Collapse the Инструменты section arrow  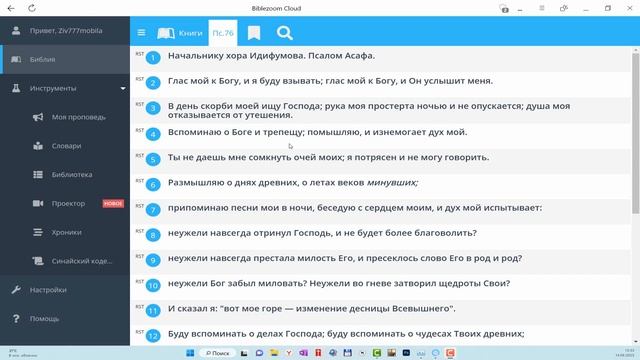point(123,89)
